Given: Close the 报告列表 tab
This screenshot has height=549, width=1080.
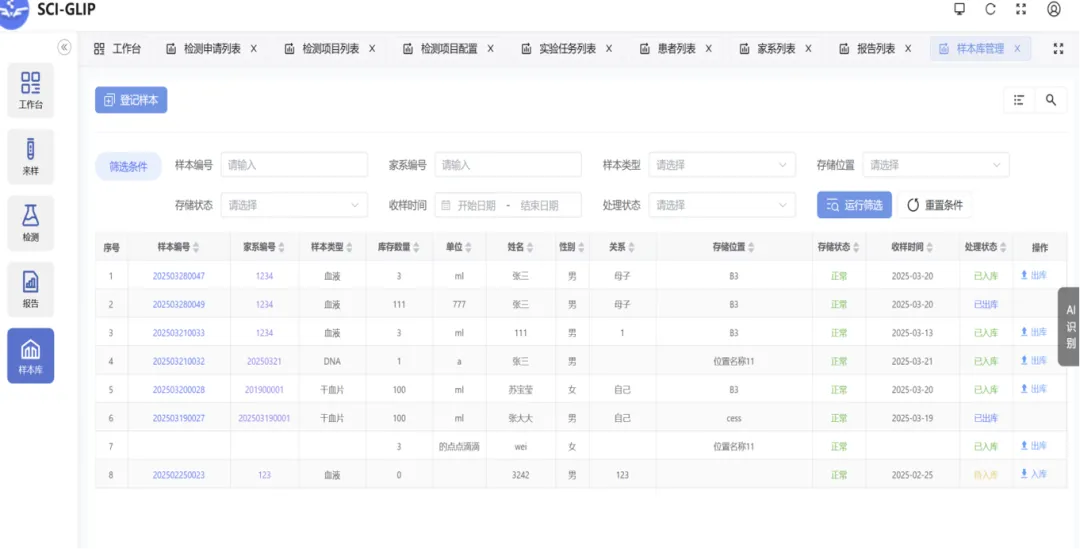Looking at the screenshot, I should point(908,49).
